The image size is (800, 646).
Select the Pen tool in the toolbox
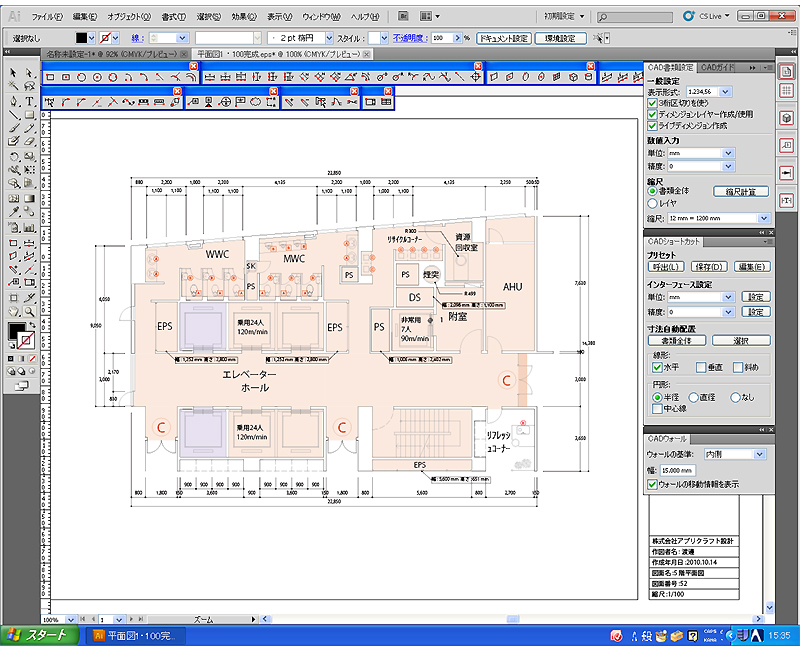(x=14, y=101)
